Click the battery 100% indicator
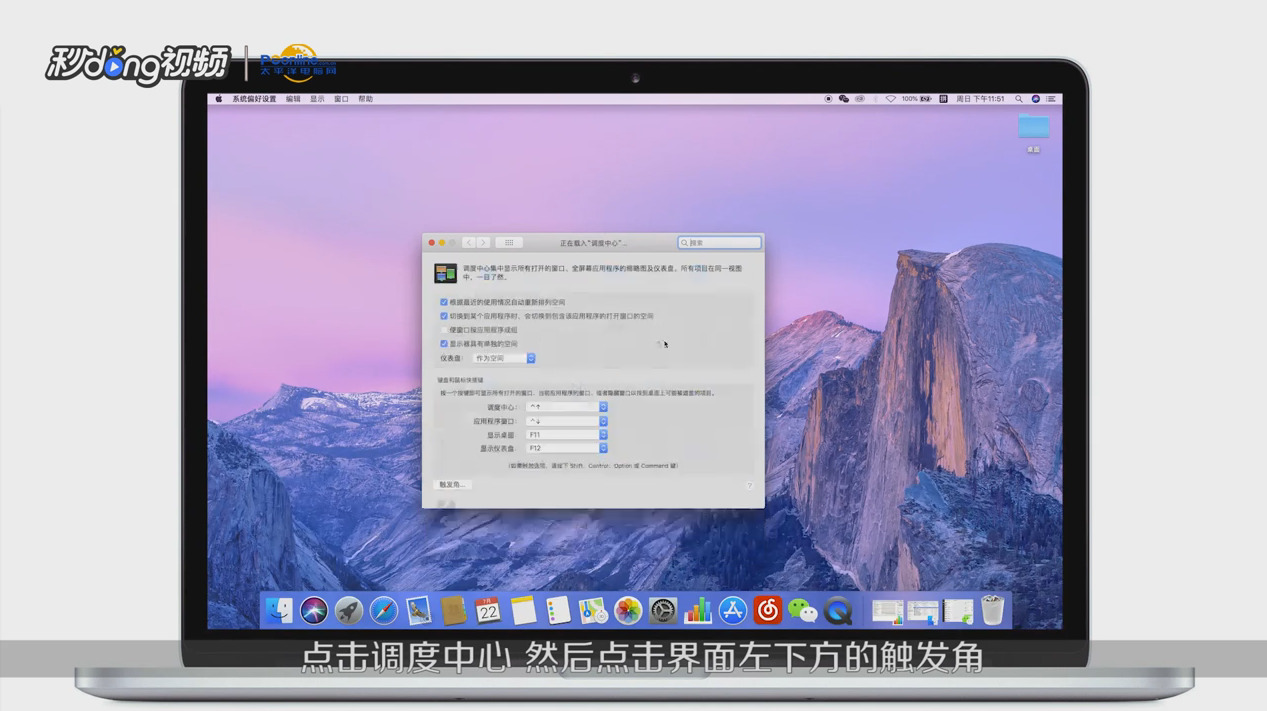 click(917, 99)
